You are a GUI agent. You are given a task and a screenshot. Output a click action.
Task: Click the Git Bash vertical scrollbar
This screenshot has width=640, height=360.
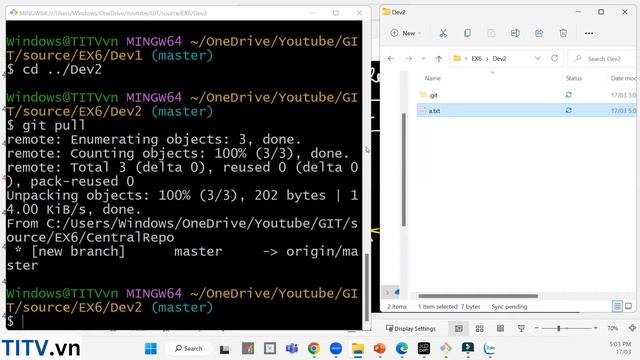(367, 287)
